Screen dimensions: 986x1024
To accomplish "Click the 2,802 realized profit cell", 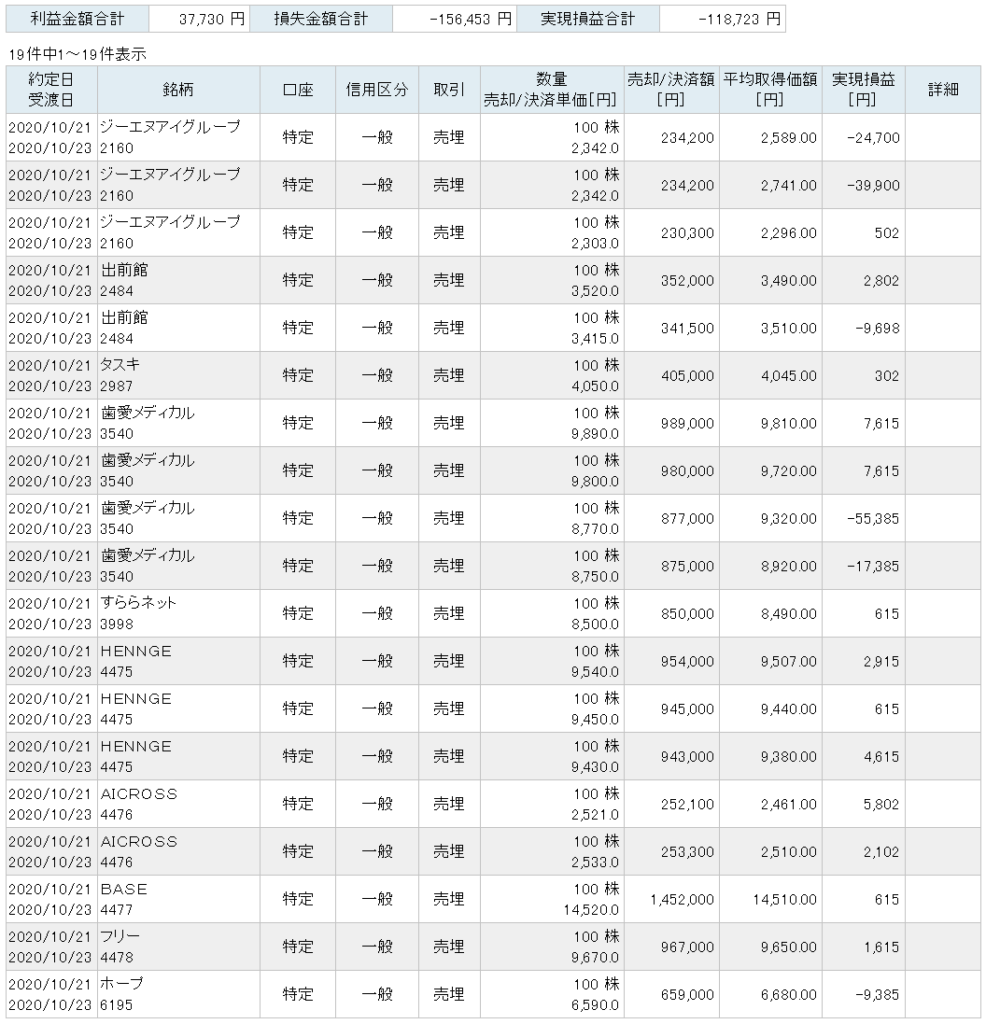I will pos(863,281).
